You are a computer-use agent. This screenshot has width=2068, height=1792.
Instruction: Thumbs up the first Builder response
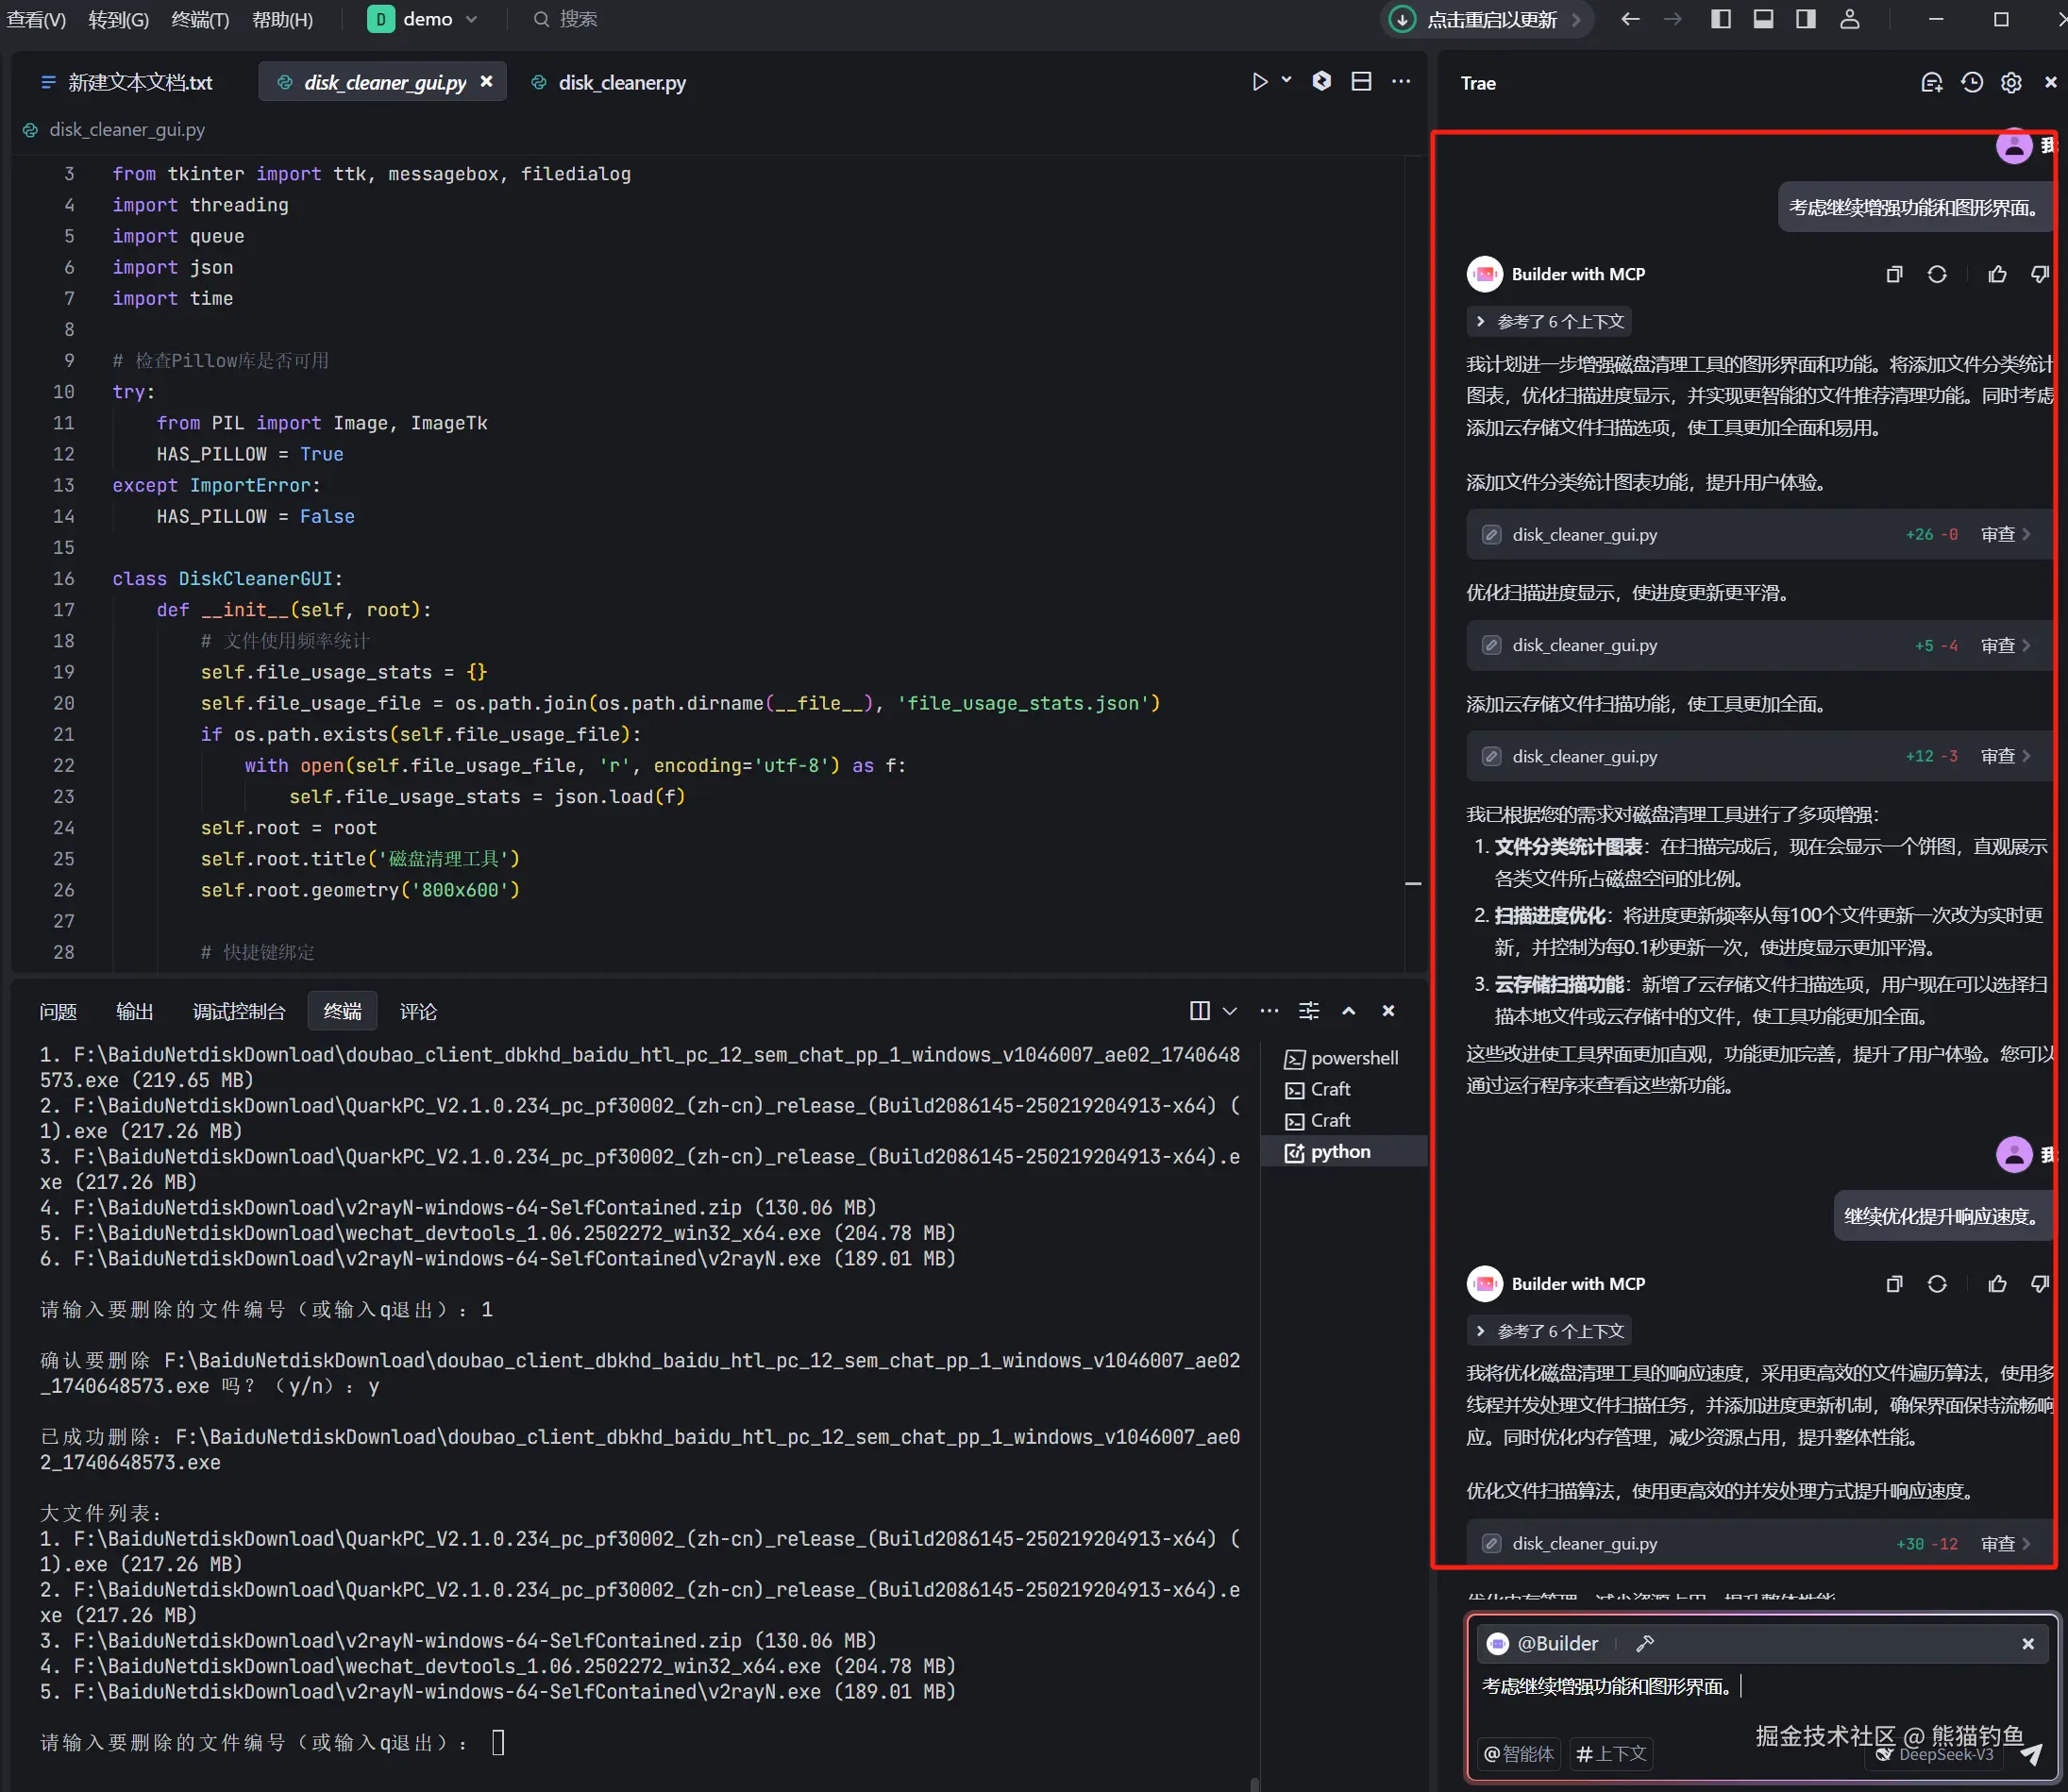1997,275
